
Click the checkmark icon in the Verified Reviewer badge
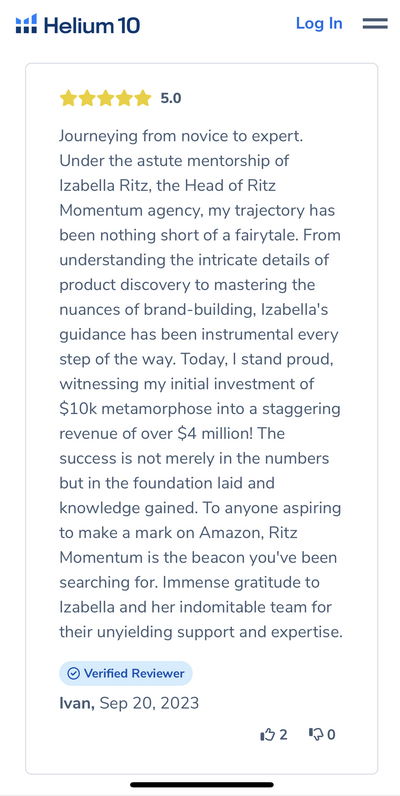74,673
